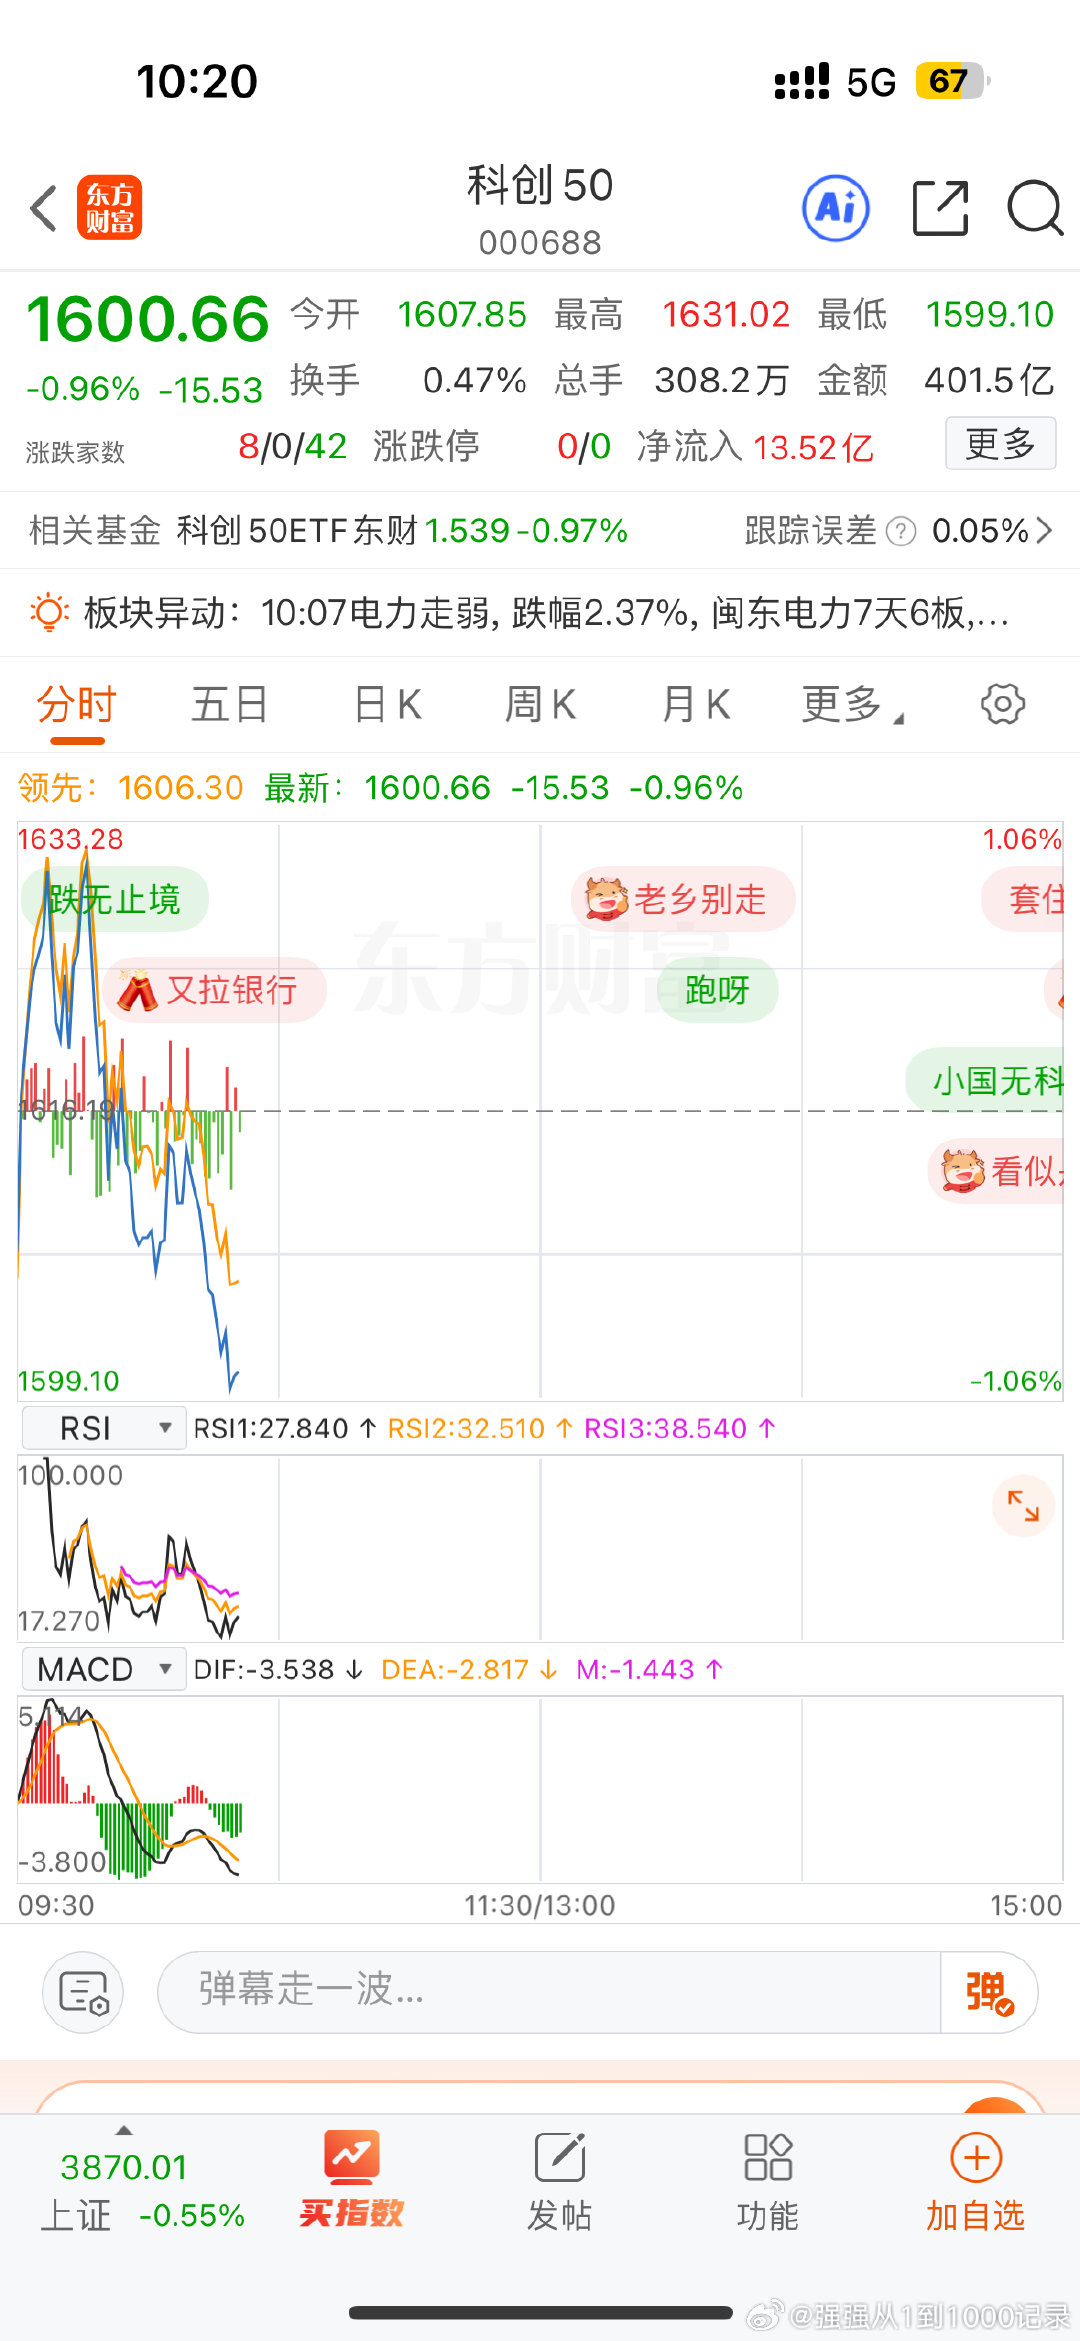Screen dimensions: 1080x2341
Task: Expand the 上证 index ticker arrow
Action: coord(124,2130)
